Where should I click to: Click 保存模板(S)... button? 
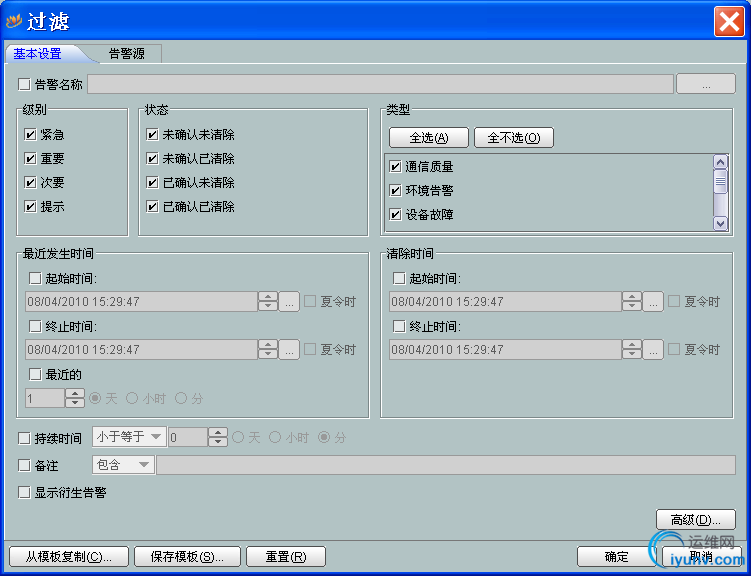(187, 556)
